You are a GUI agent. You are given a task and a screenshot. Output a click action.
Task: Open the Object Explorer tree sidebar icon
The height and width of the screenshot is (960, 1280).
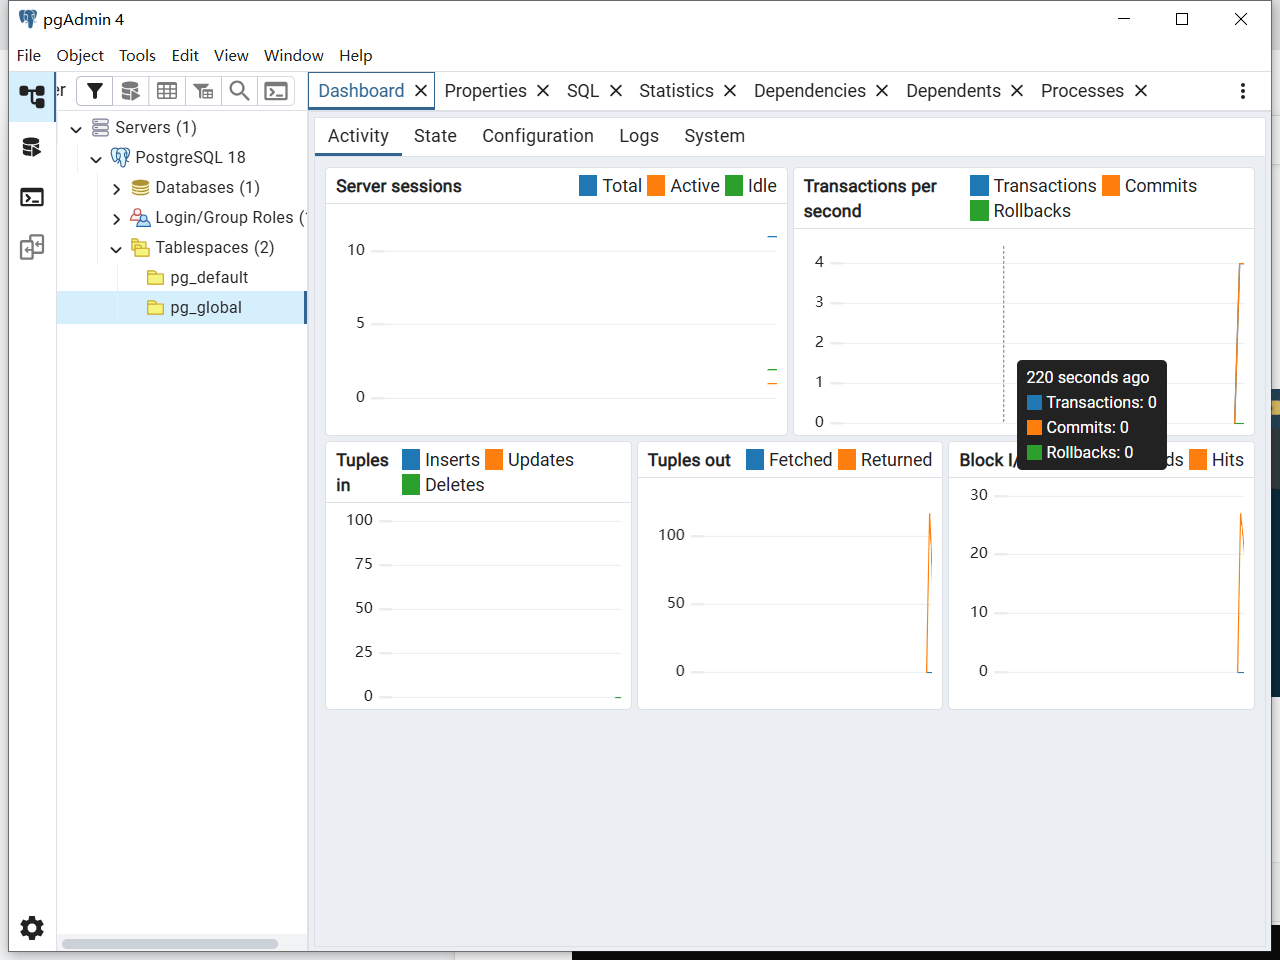pyautogui.click(x=32, y=96)
